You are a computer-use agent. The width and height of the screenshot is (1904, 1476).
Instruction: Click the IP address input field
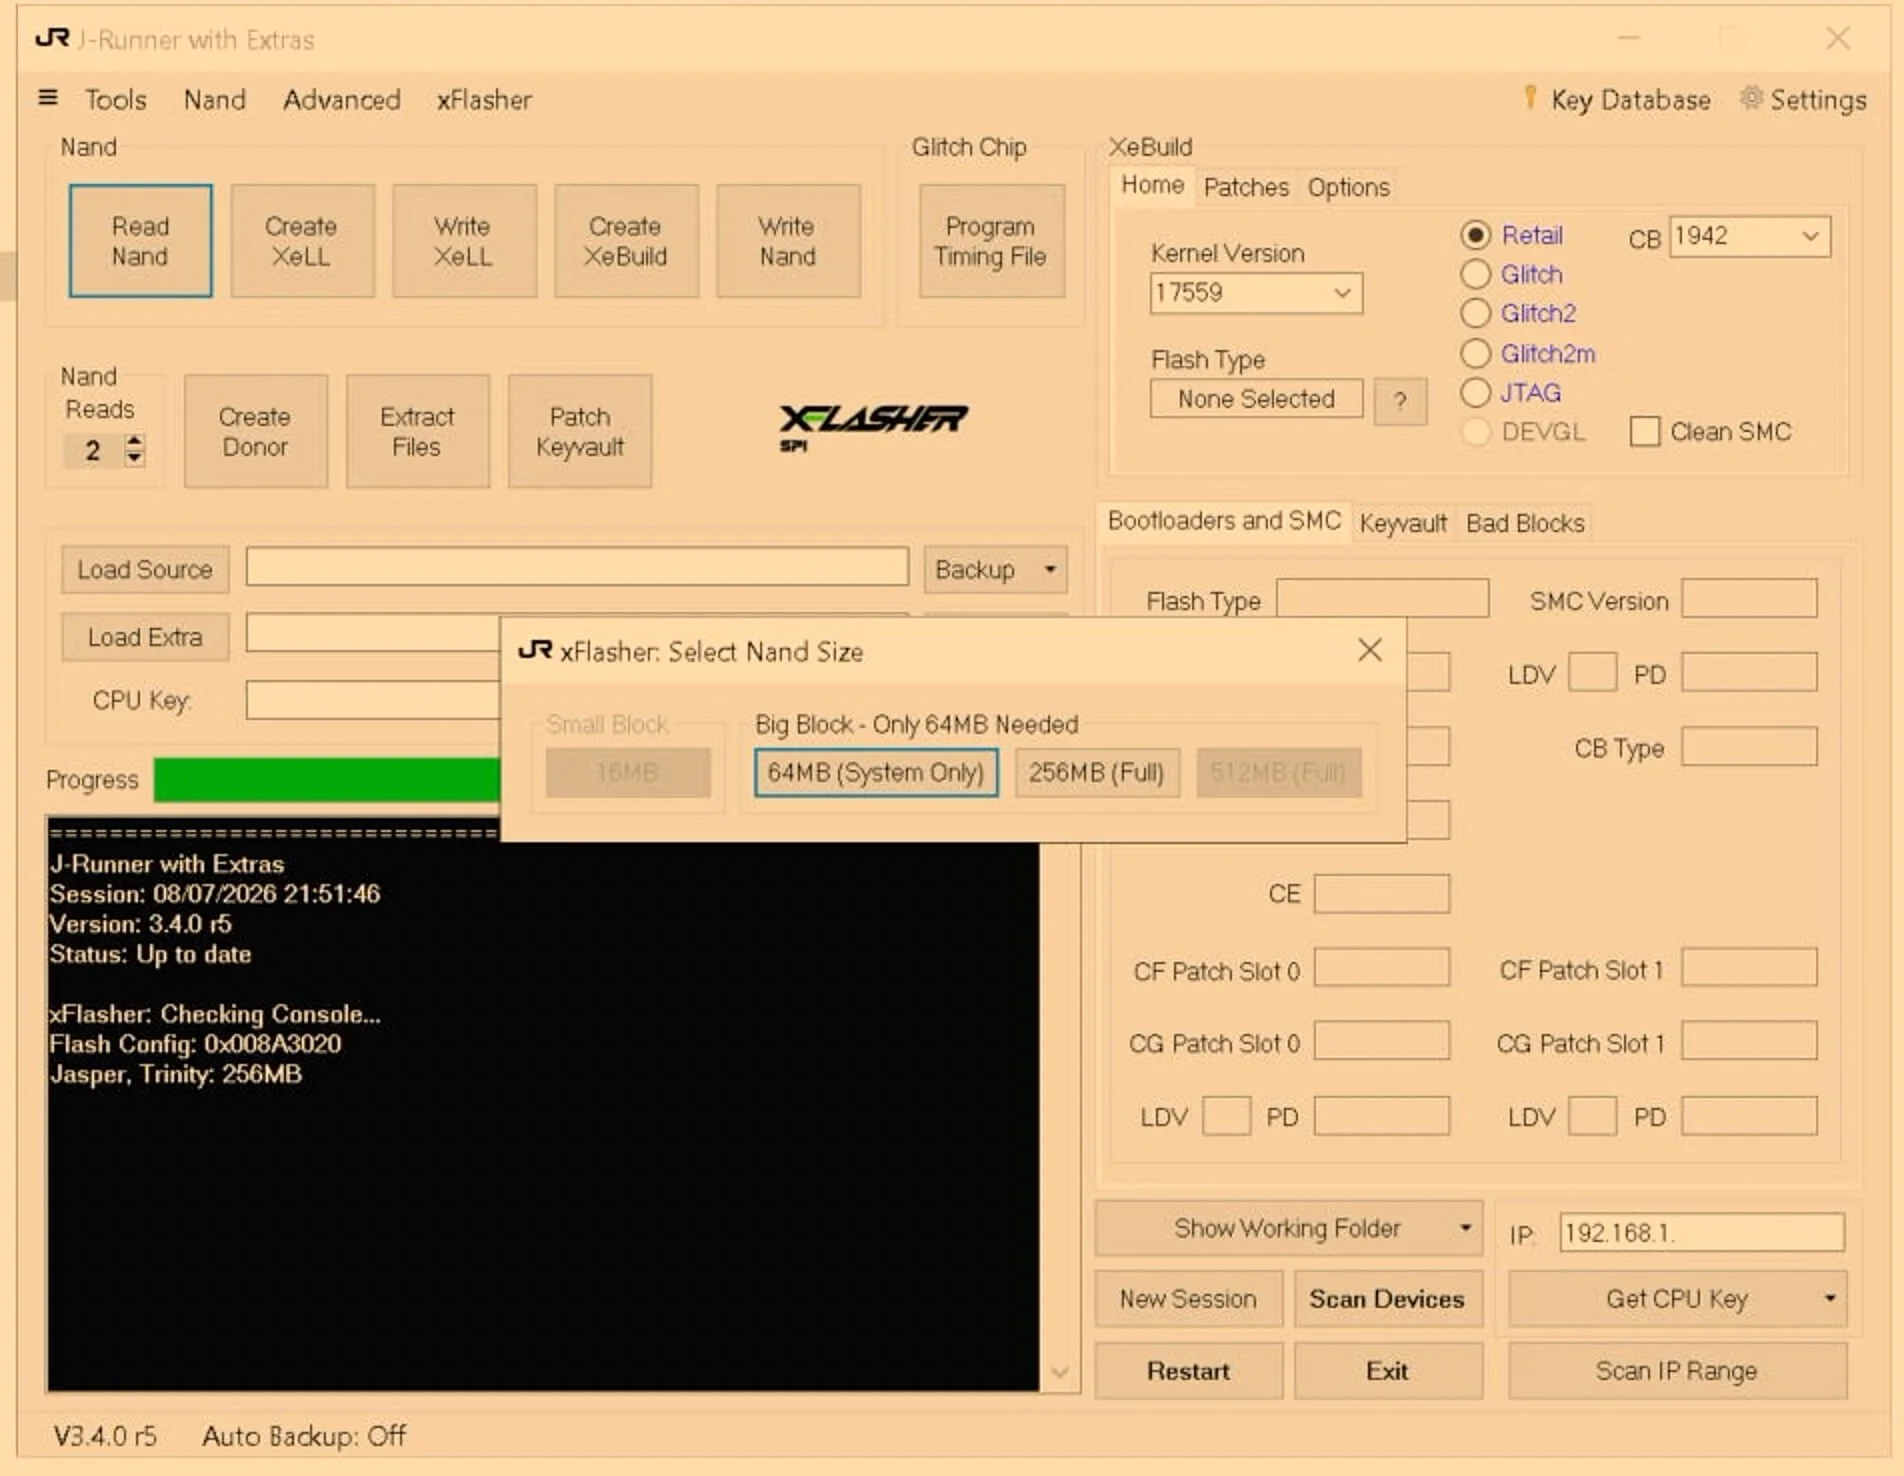[1701, 1232]
